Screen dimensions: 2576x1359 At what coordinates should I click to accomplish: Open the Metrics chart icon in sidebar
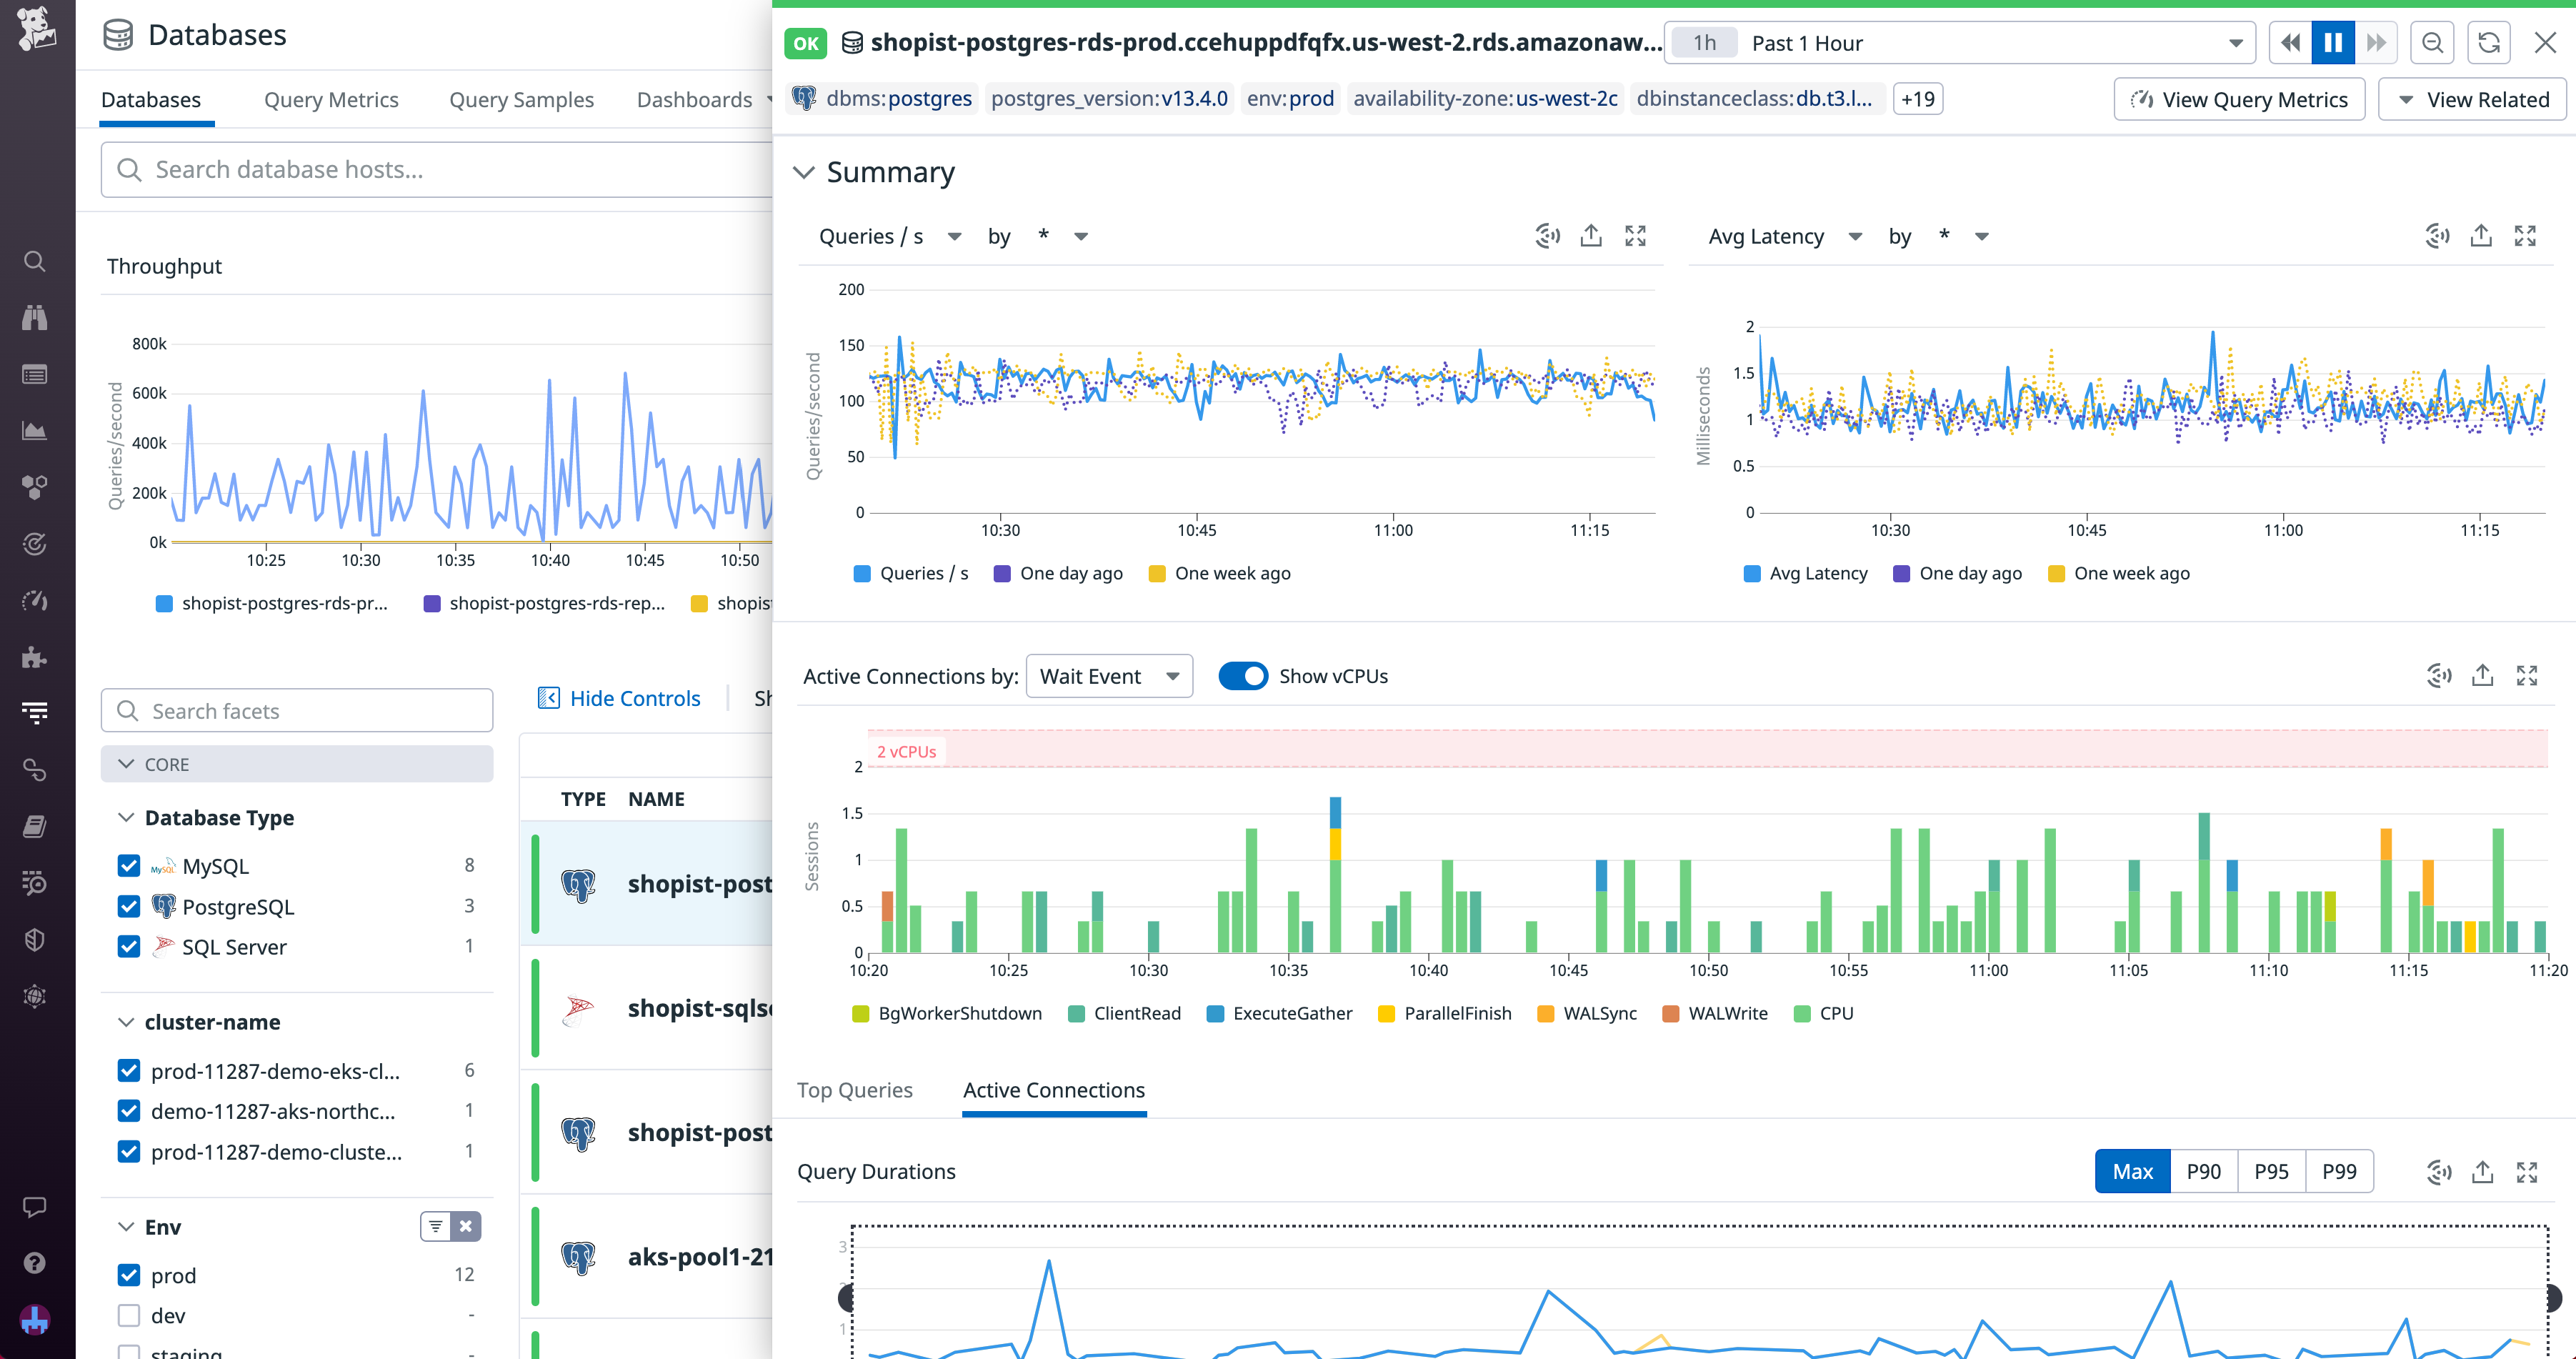tap(35, 431)
